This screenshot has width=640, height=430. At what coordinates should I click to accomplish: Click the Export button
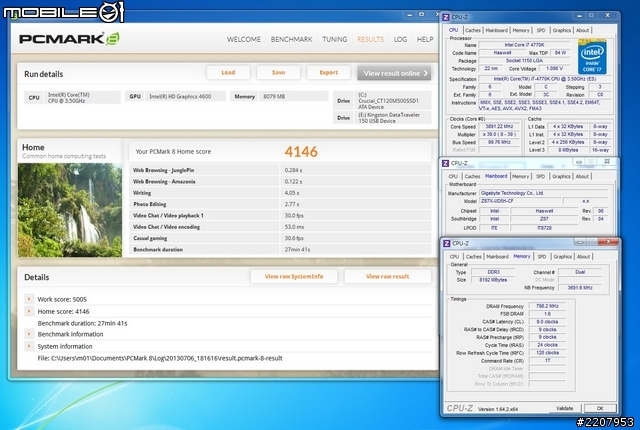pyautogui.click(x=329, y=73)
